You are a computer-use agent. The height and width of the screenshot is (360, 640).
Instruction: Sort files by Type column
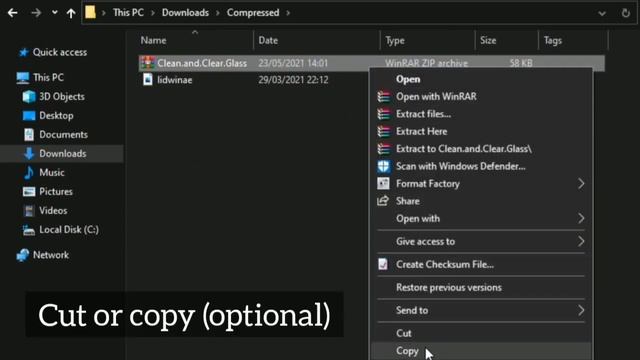click(395, 40)
